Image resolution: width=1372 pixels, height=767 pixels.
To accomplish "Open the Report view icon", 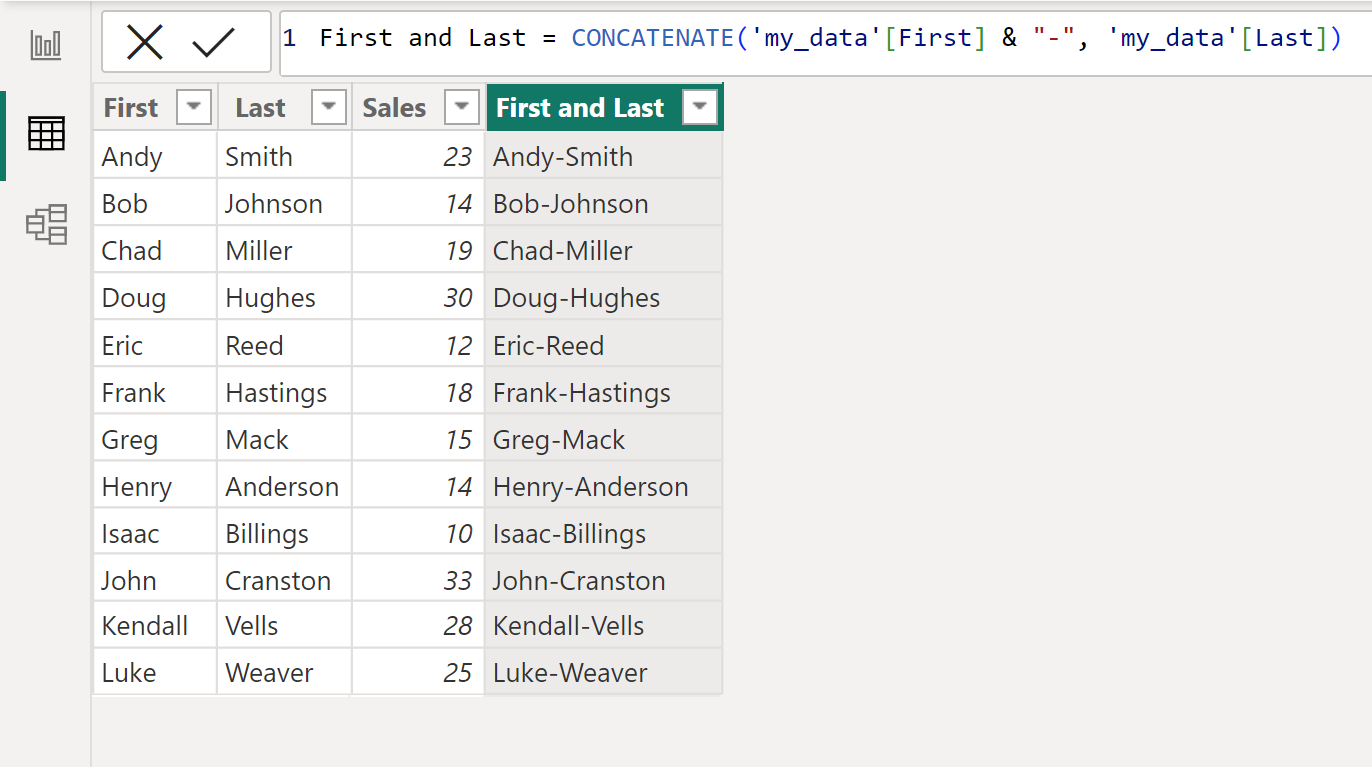I will (46, 45).
